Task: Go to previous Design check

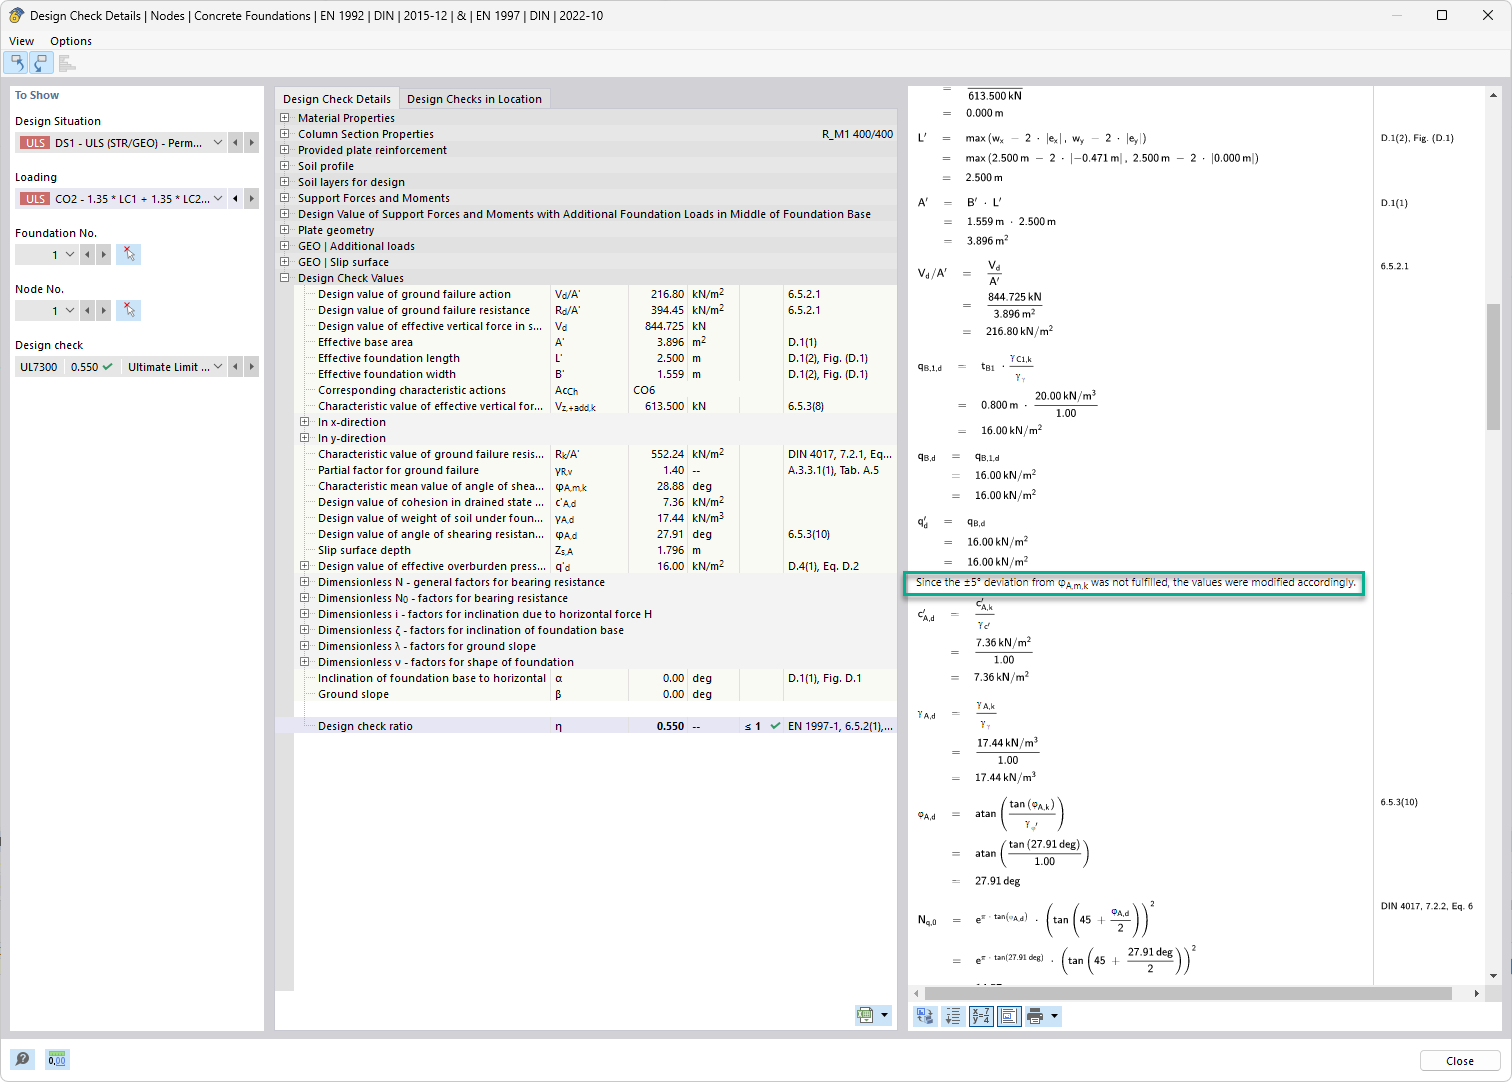Action: click(x=236, y=367)
